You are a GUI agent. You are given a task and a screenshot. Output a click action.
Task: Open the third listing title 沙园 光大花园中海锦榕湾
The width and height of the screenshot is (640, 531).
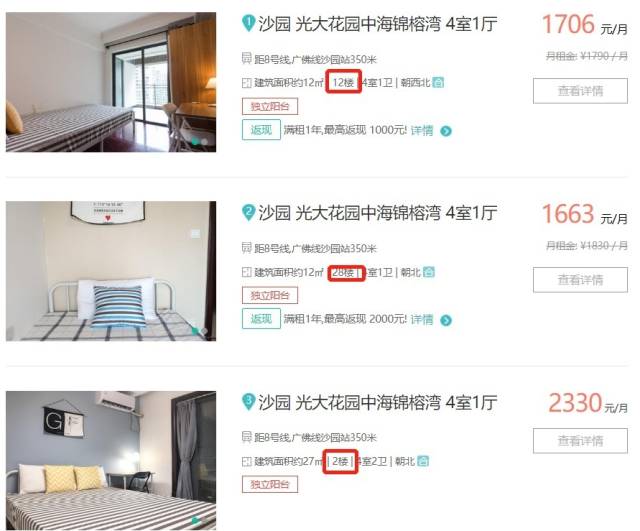pyautogui.click(x=349, y=402)
